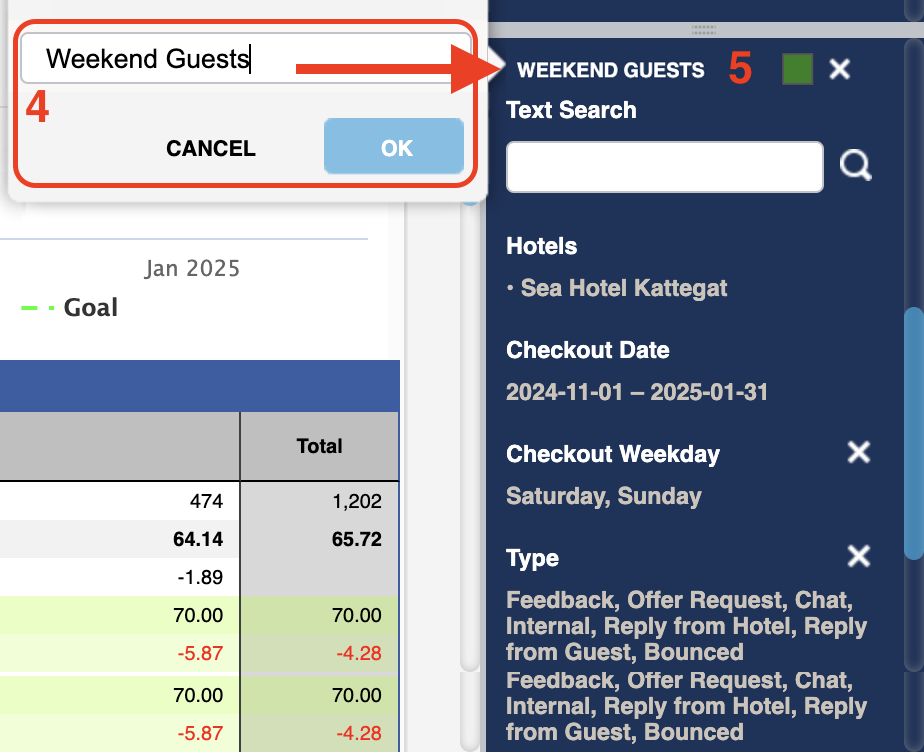Remove the Type filter
Screen dimensions: 924x752
coord(859,557)
